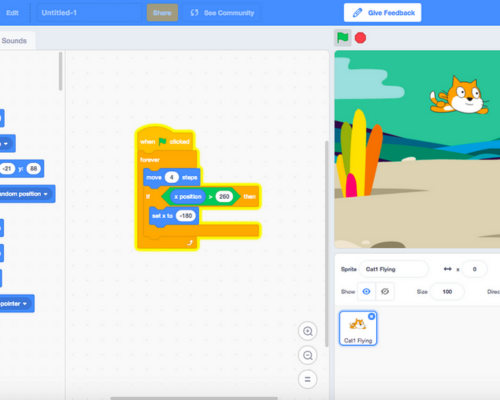Click the See Community swirl icon
Viewport: 500px width, 400px height.
point(194,13)
